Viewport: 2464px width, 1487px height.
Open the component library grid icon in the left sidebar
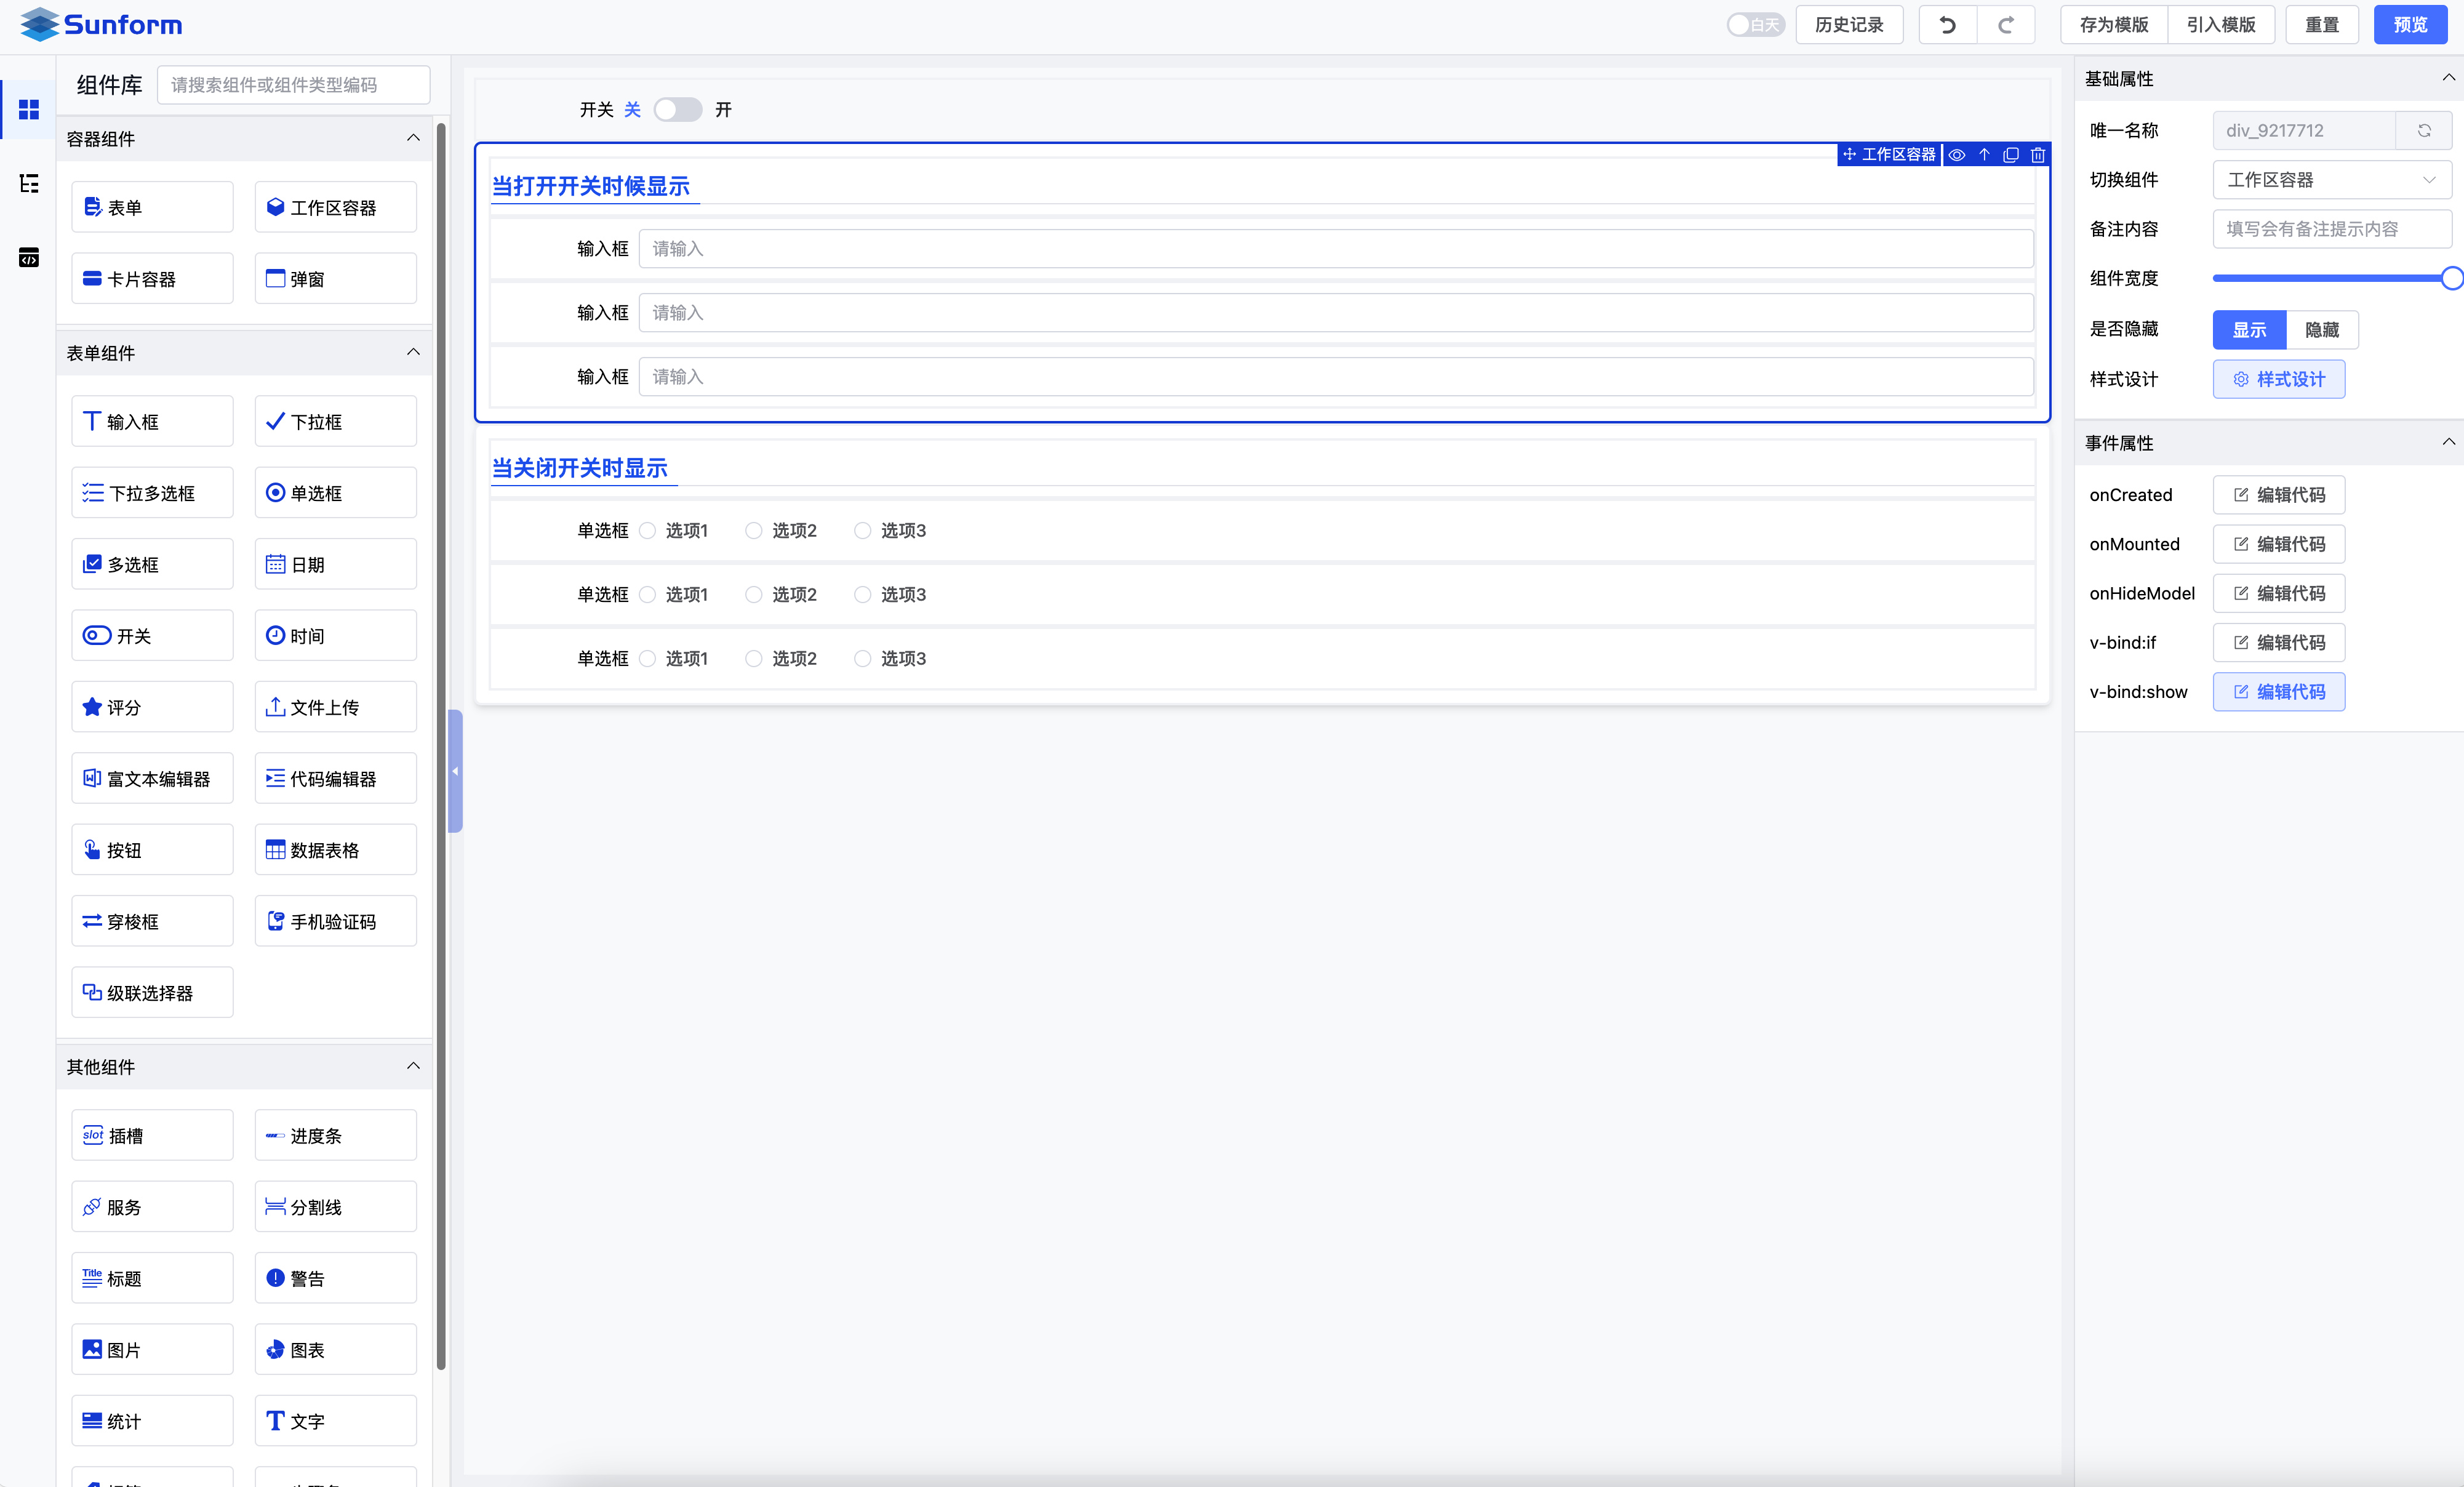(29, 109)
